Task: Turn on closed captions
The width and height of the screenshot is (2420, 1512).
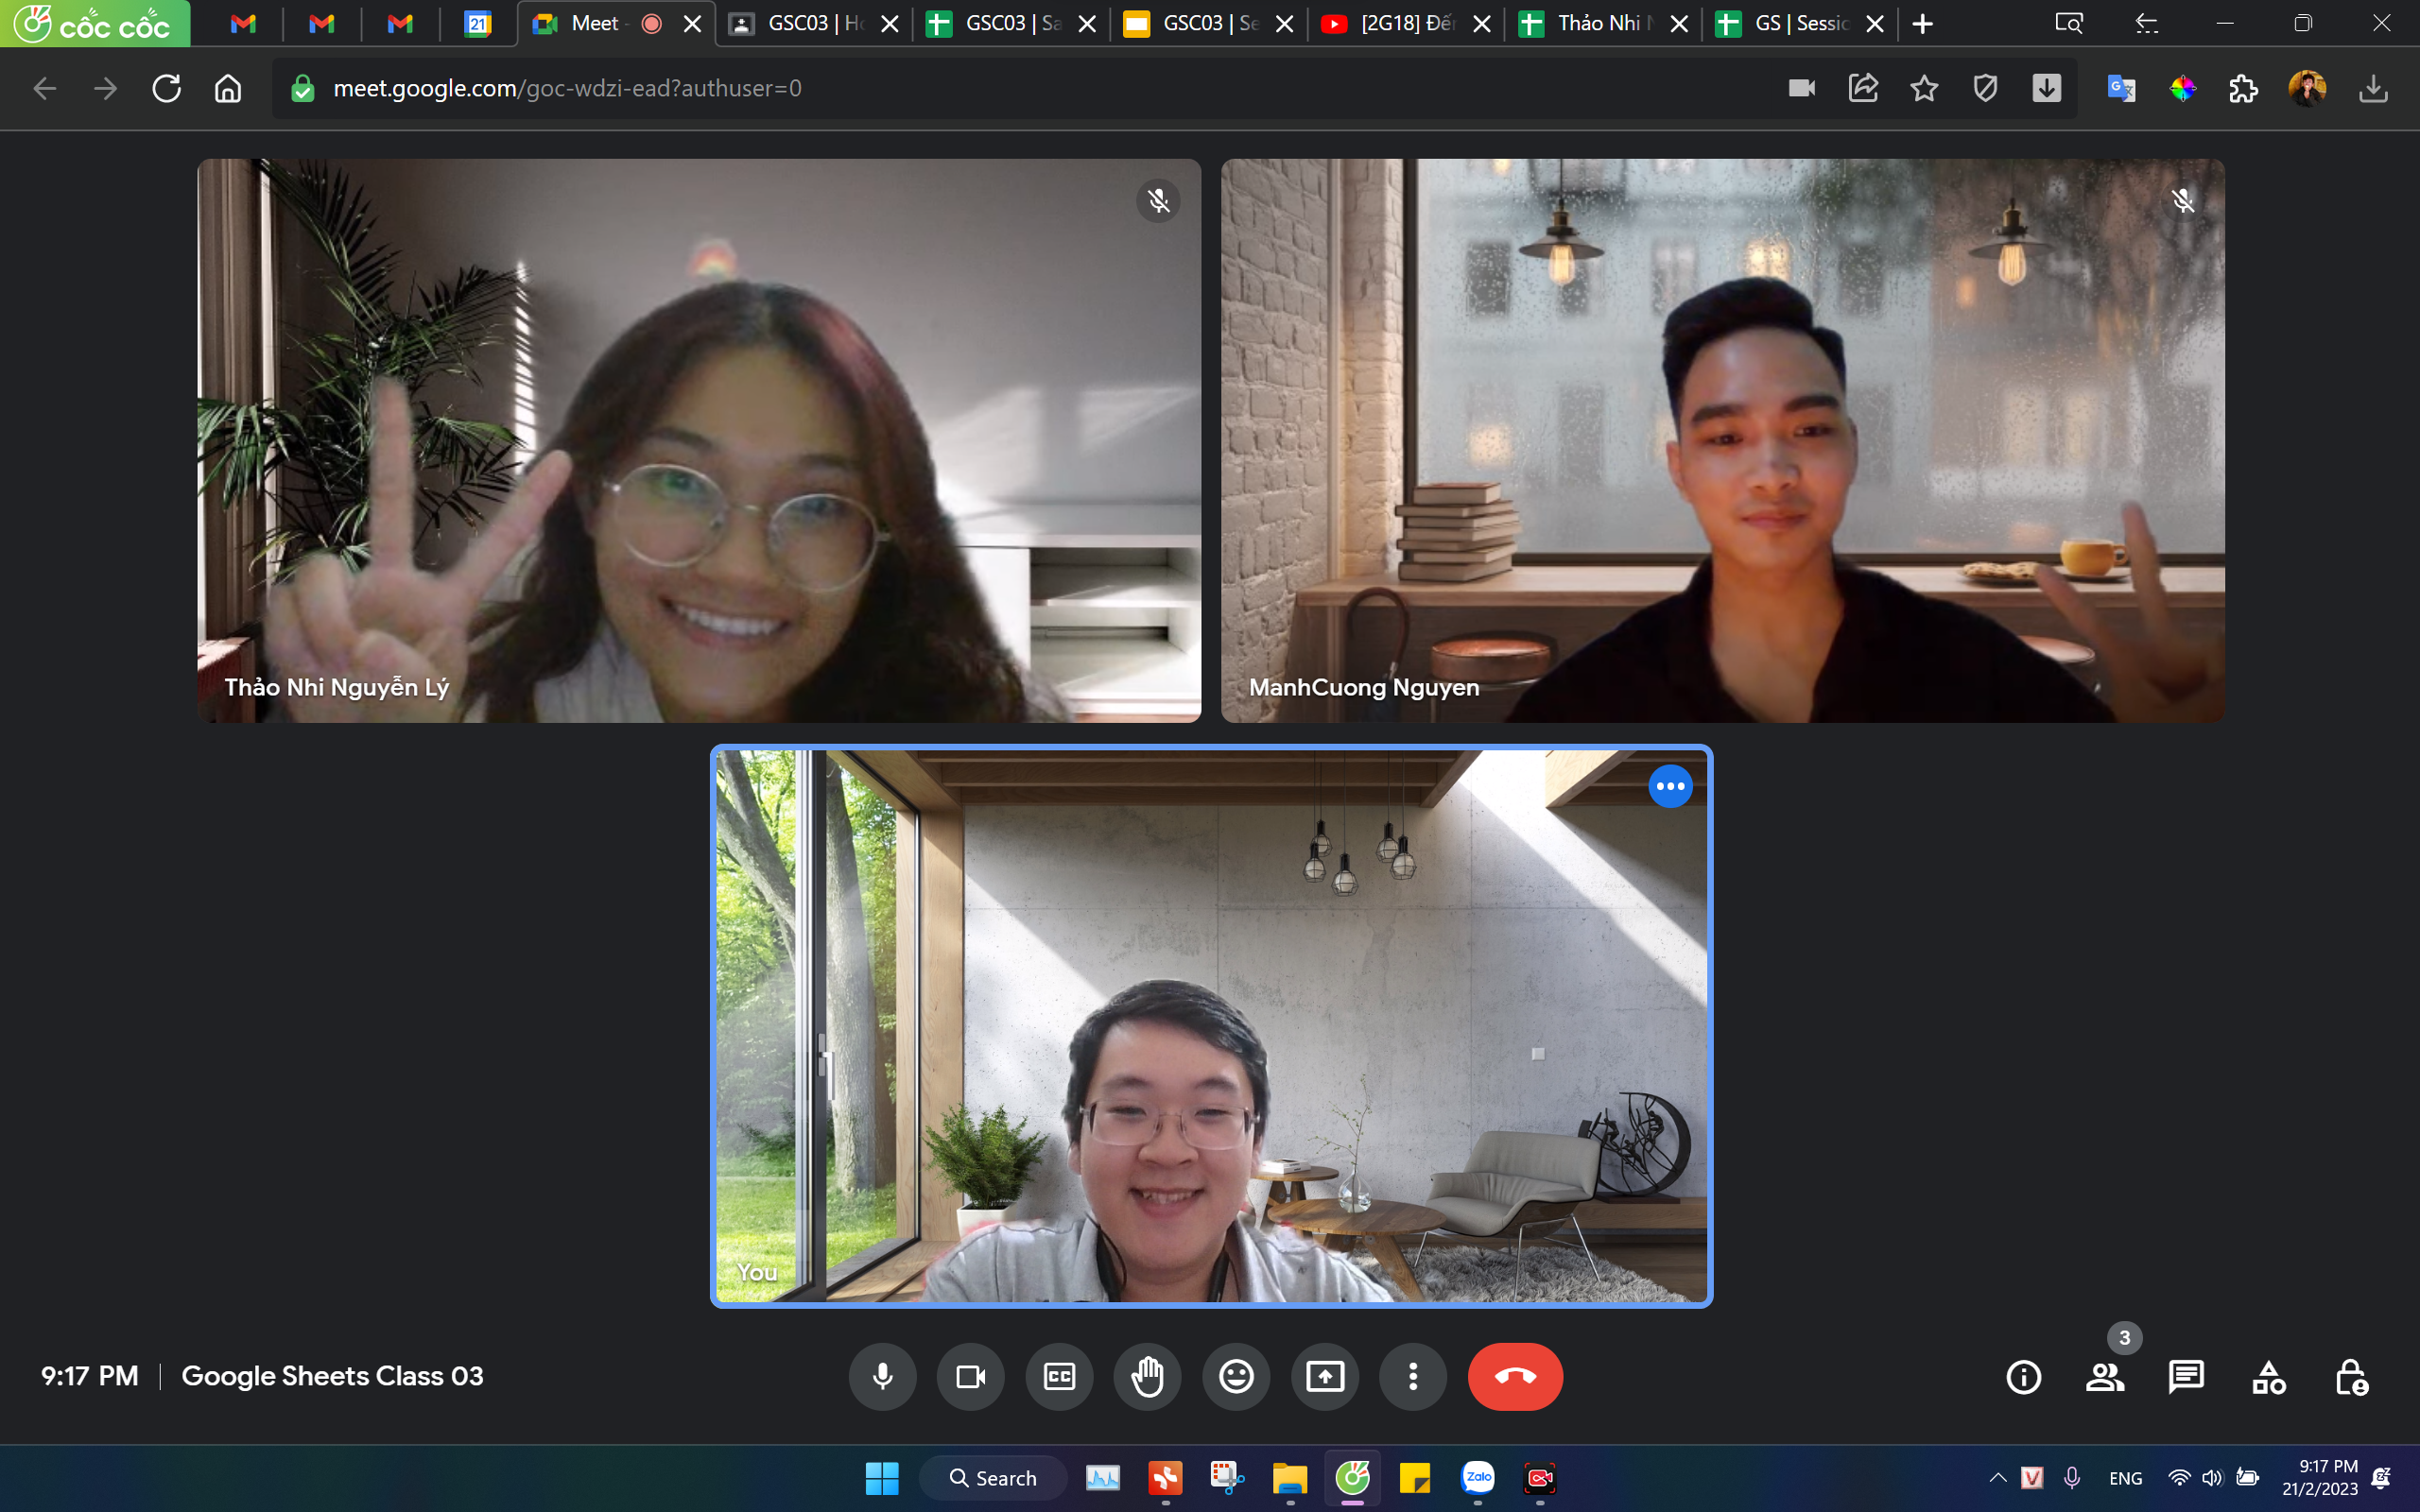Action: 1059,1377
